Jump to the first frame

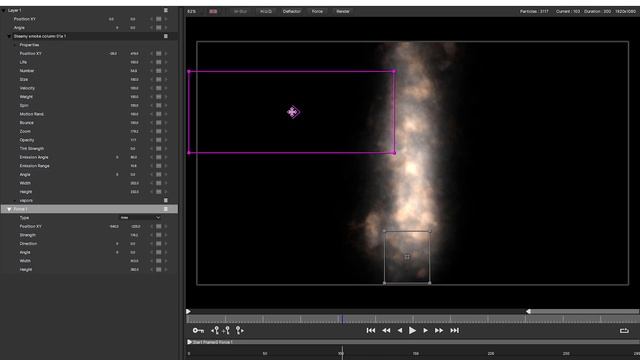pyautogui.click(x=371, y=331)
